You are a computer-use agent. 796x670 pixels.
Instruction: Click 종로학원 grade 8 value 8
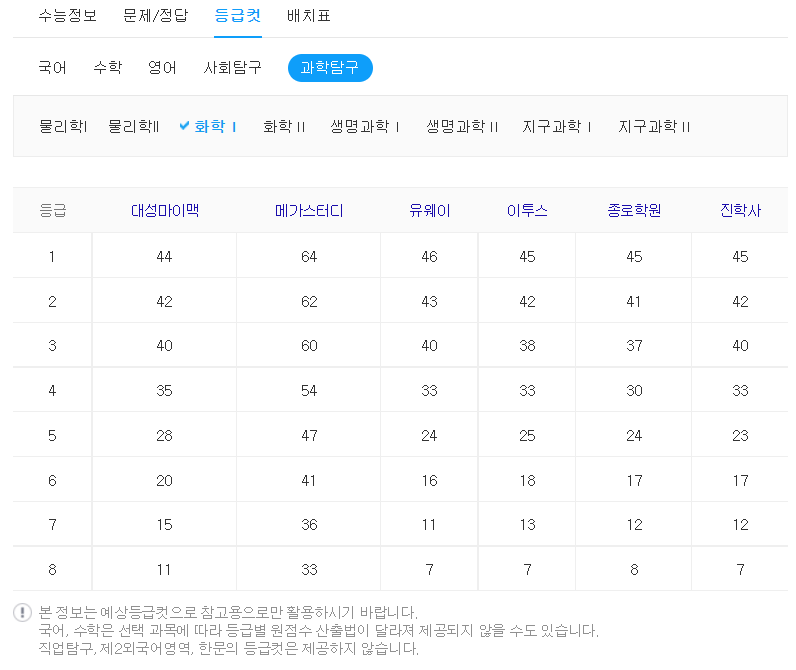(x=634, y=570)
